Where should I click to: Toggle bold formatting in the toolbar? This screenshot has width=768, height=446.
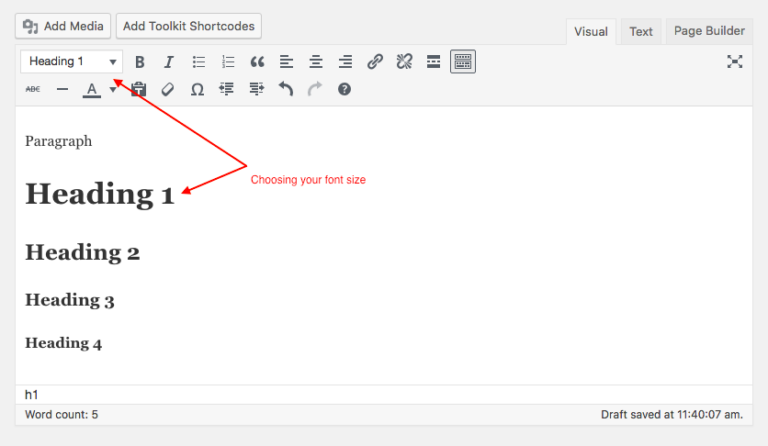(x=140, y=62)
